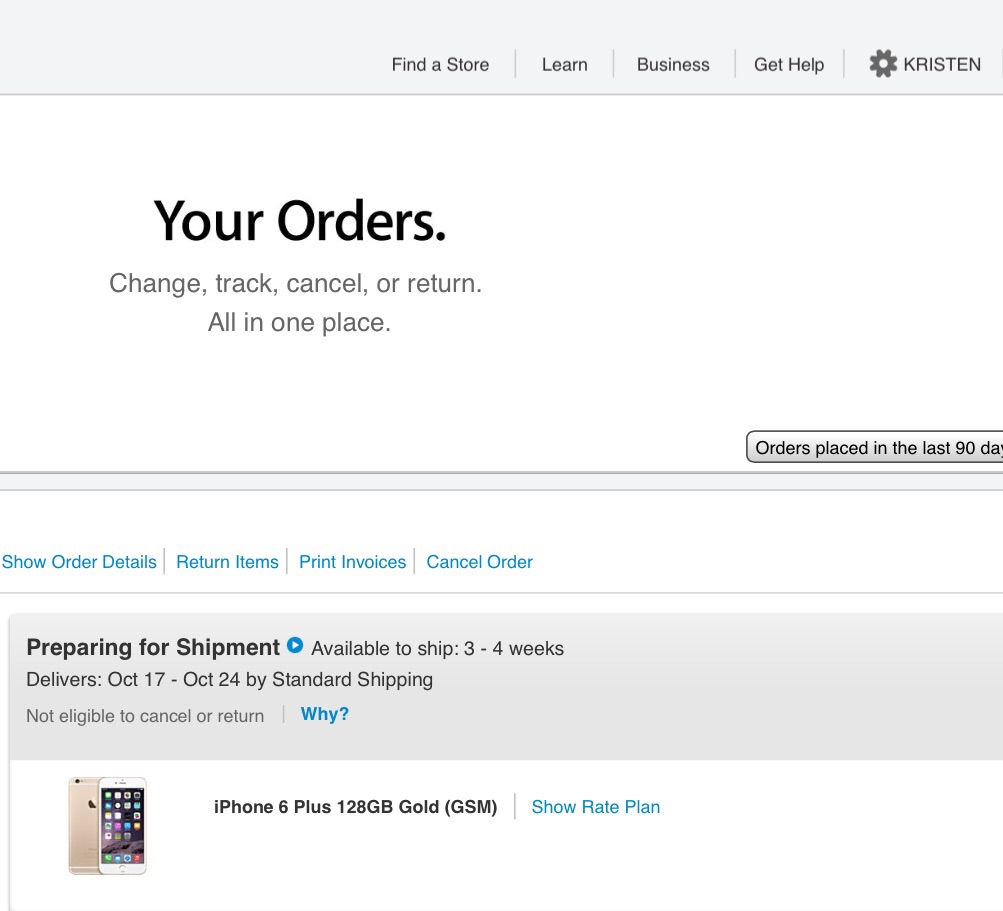The height and width of the screenshot is (911, 1003).
Task: Click the iPhone 6 Plus 128GB Gold product name
Action: (356, 807)
